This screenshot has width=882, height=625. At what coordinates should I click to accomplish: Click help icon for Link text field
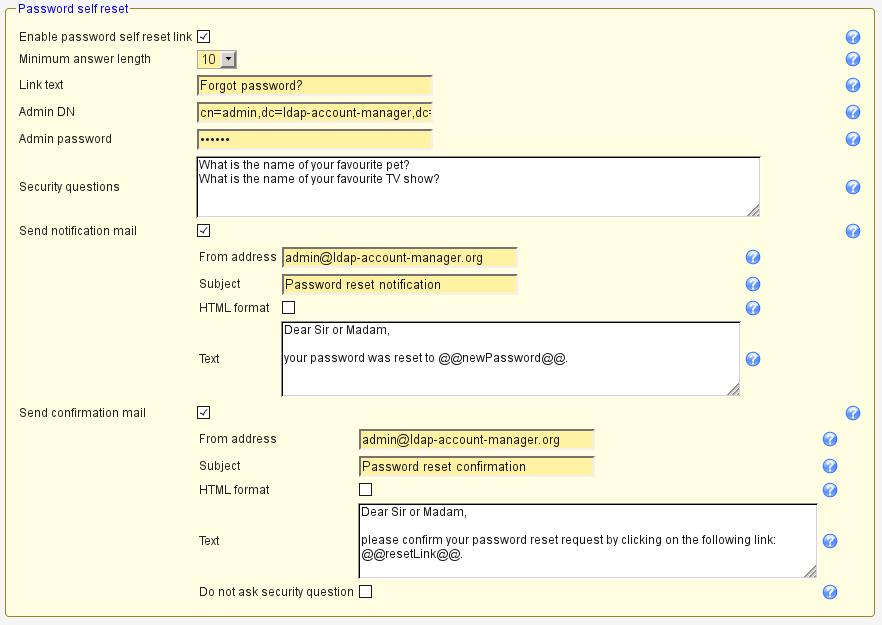[x=853, y=85]
